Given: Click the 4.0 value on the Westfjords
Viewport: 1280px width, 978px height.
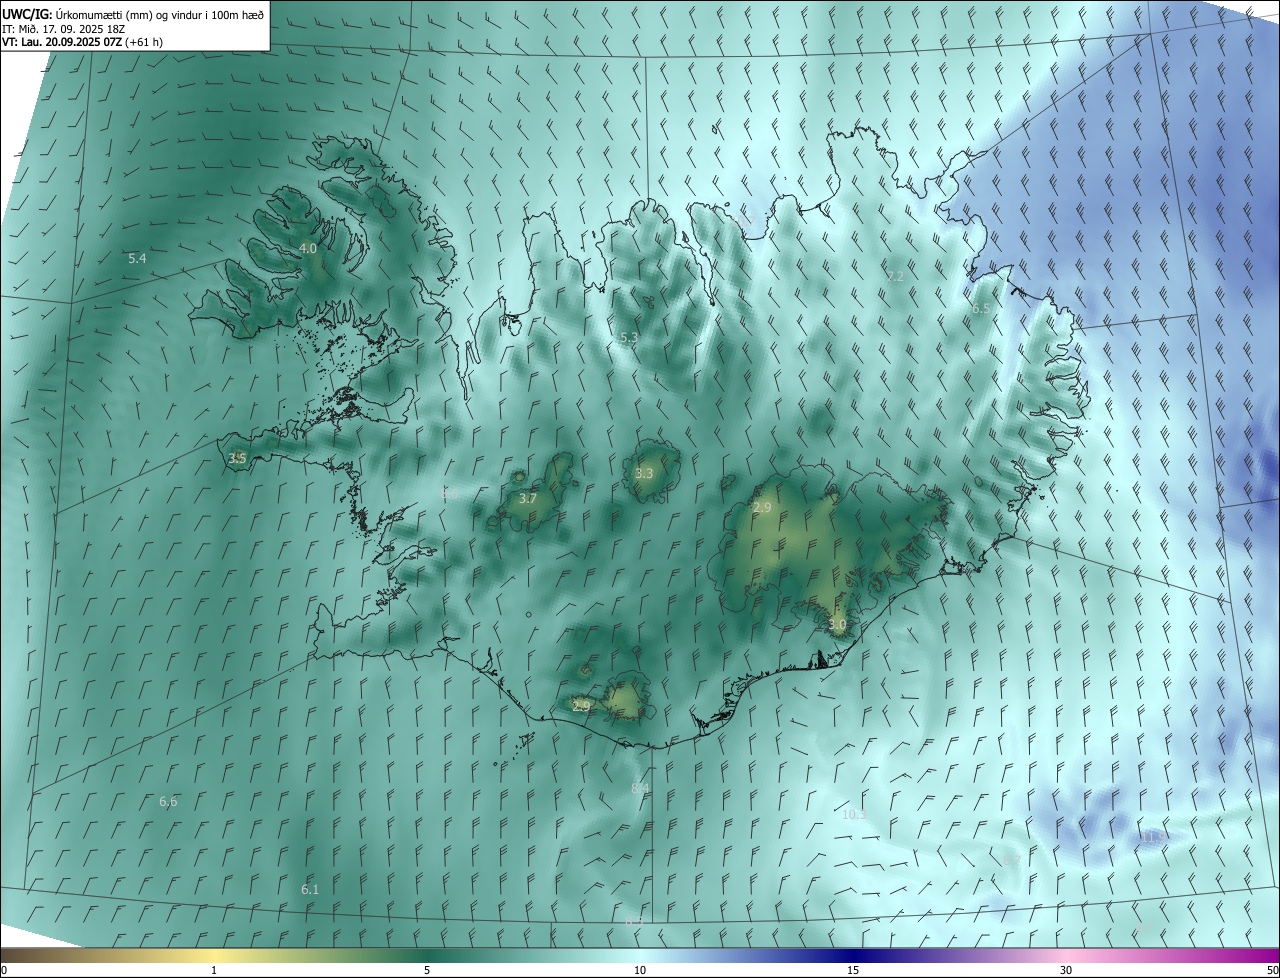Looking at the screenshot, I should [308, 249].
